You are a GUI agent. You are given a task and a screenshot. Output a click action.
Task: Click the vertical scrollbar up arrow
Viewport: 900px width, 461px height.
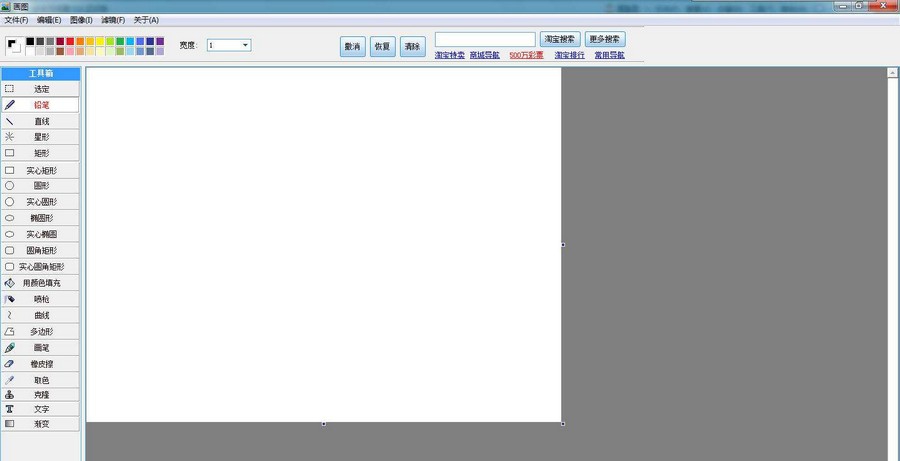pos(893,73)
